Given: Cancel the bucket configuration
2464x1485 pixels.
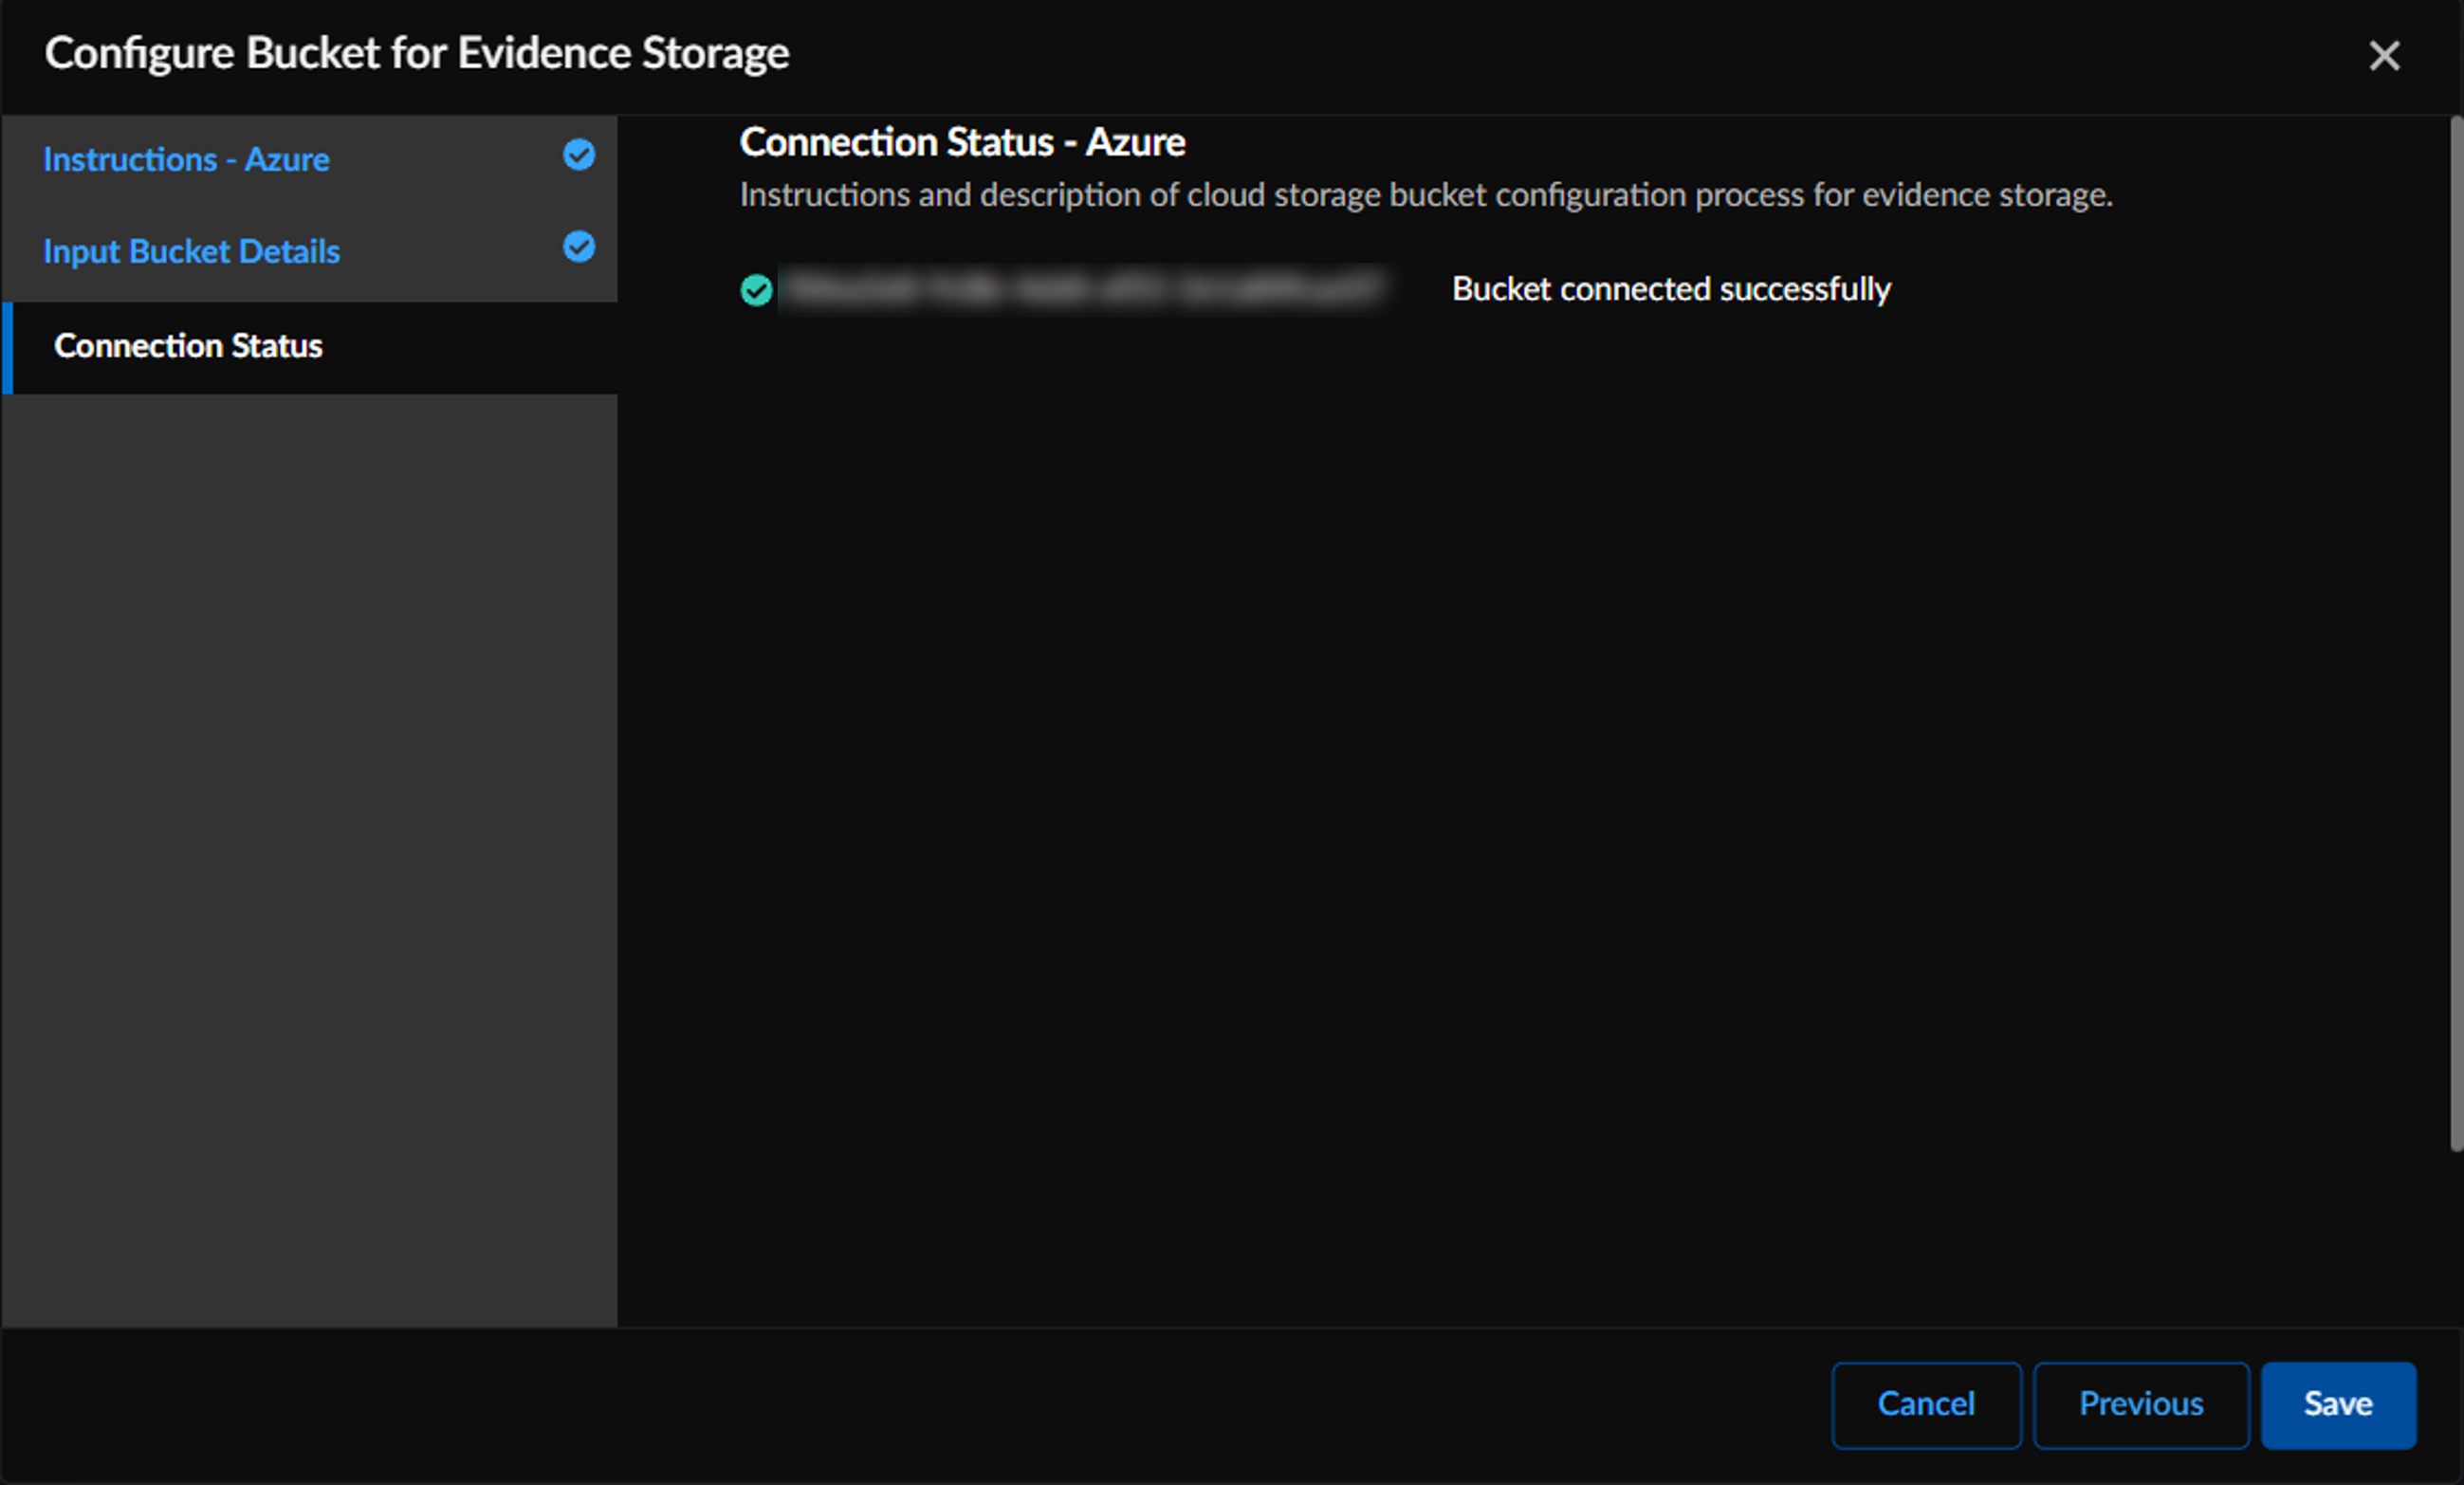Looking at the screenshot, I should (x=1925, y=1404).
